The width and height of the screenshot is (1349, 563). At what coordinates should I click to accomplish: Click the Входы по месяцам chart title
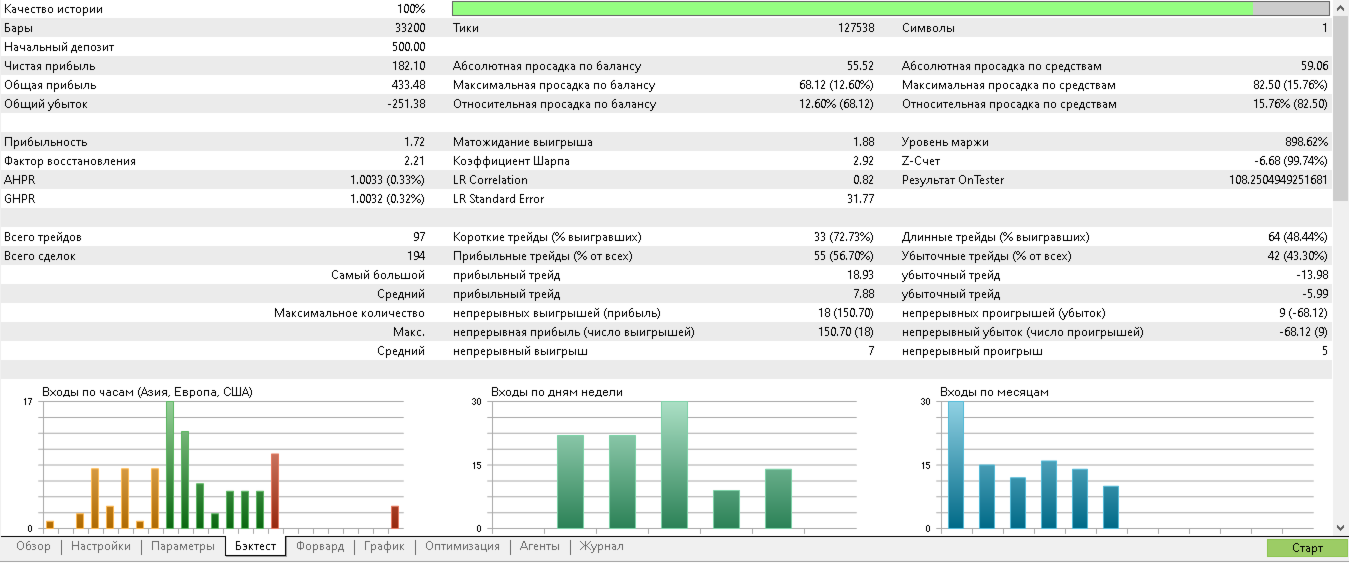995,392
